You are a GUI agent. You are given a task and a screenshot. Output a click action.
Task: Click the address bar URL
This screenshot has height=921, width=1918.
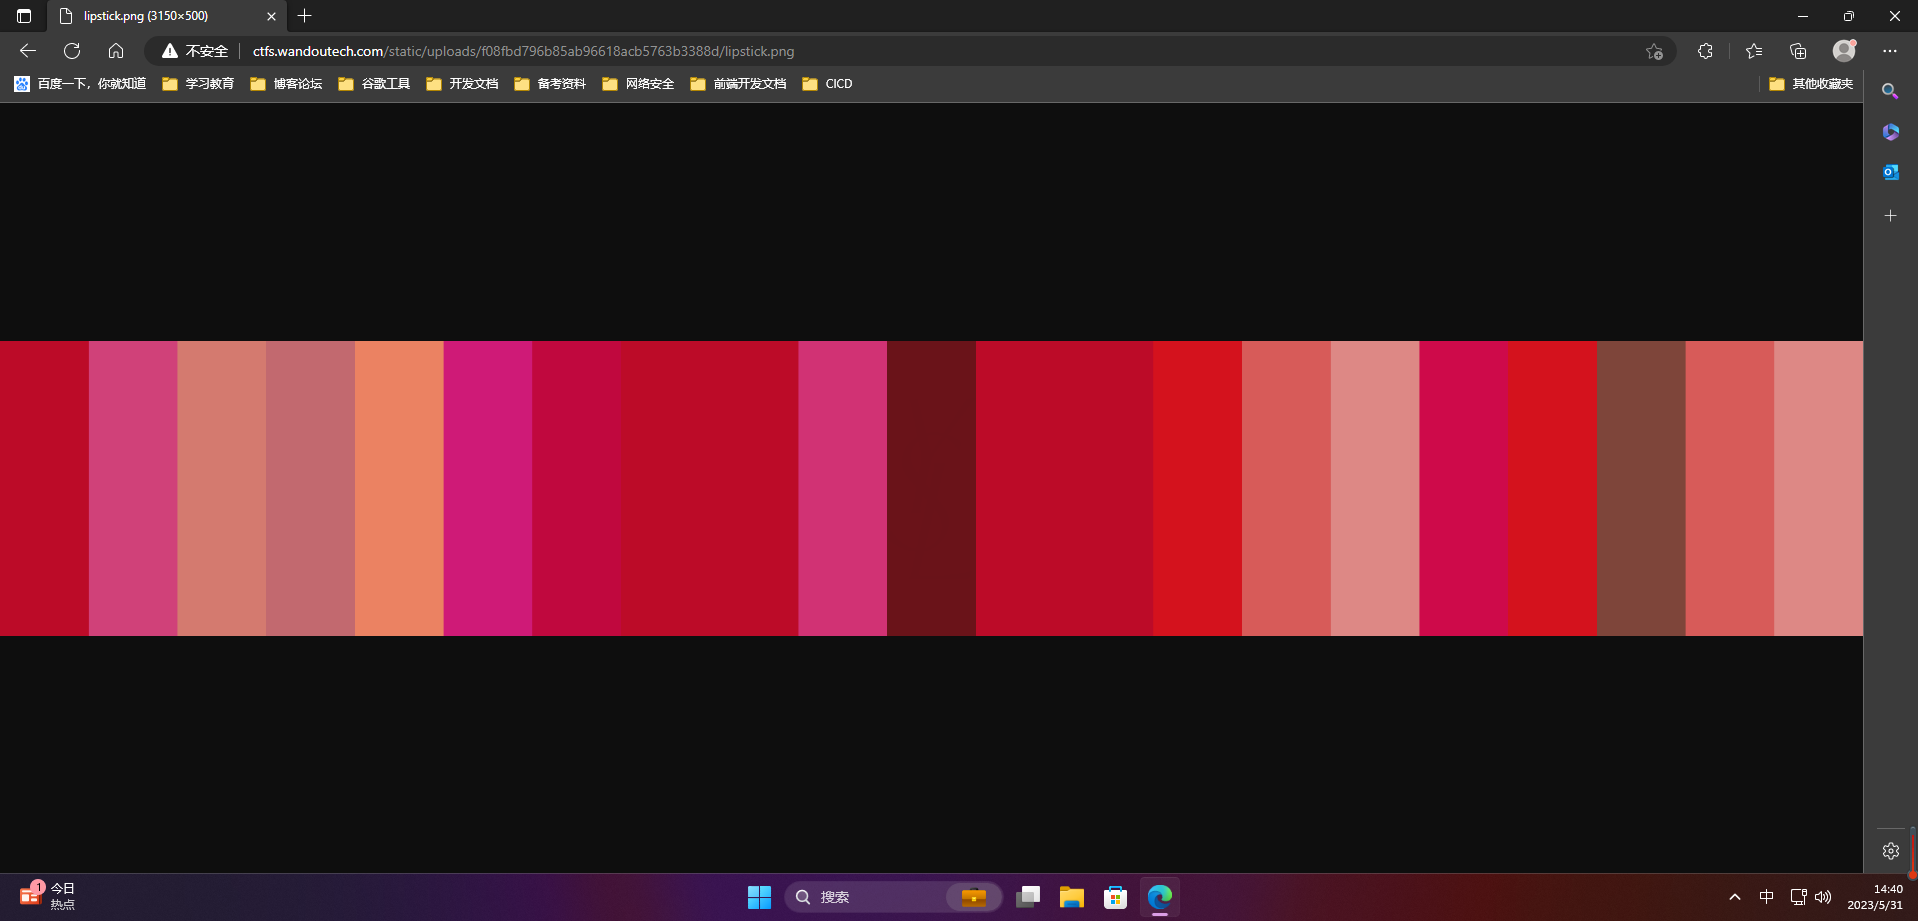[523, 51]
